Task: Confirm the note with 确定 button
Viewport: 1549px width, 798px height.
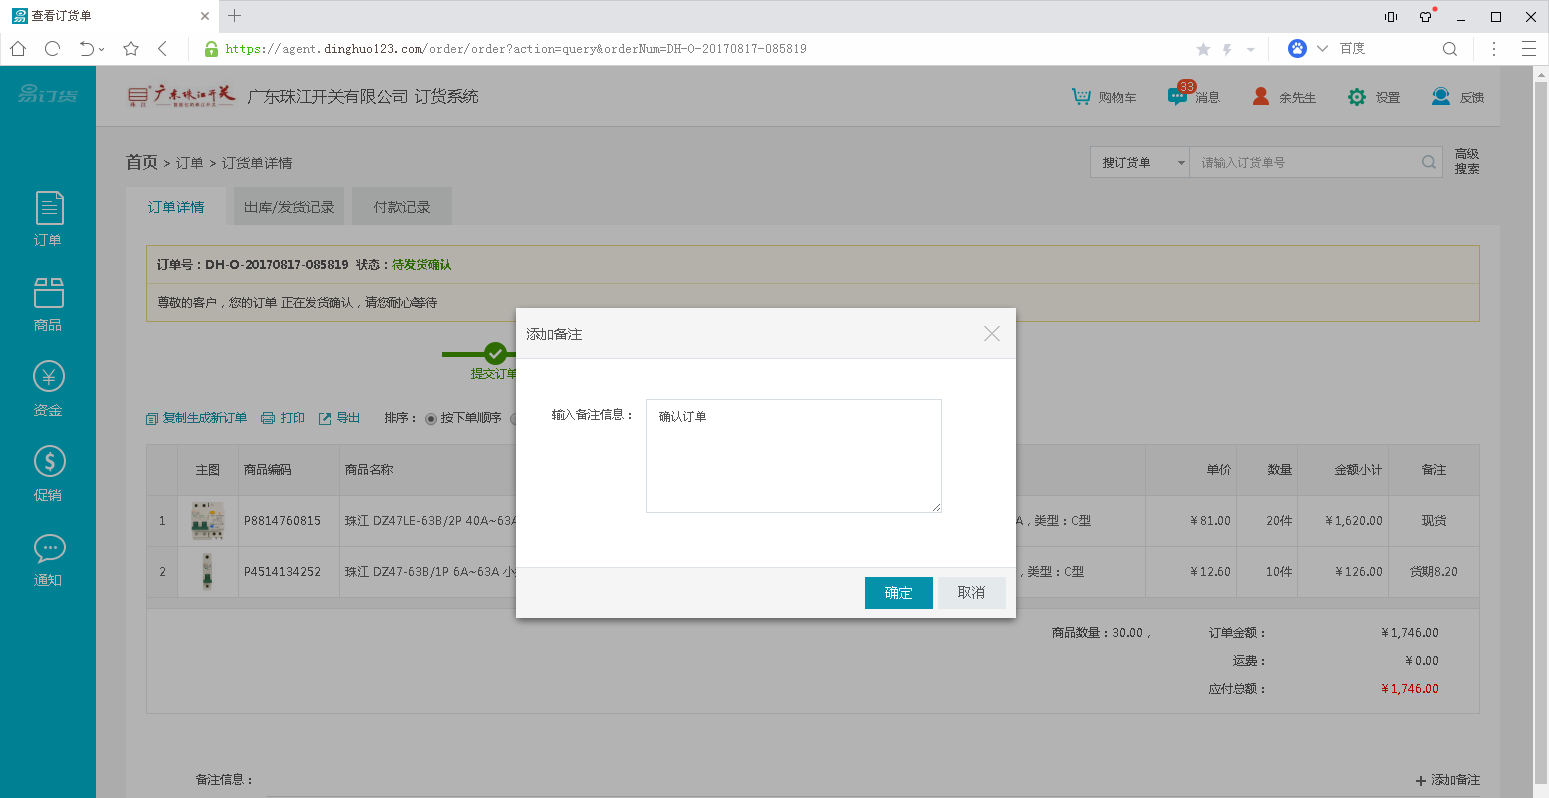Action: tap(898, 593)
